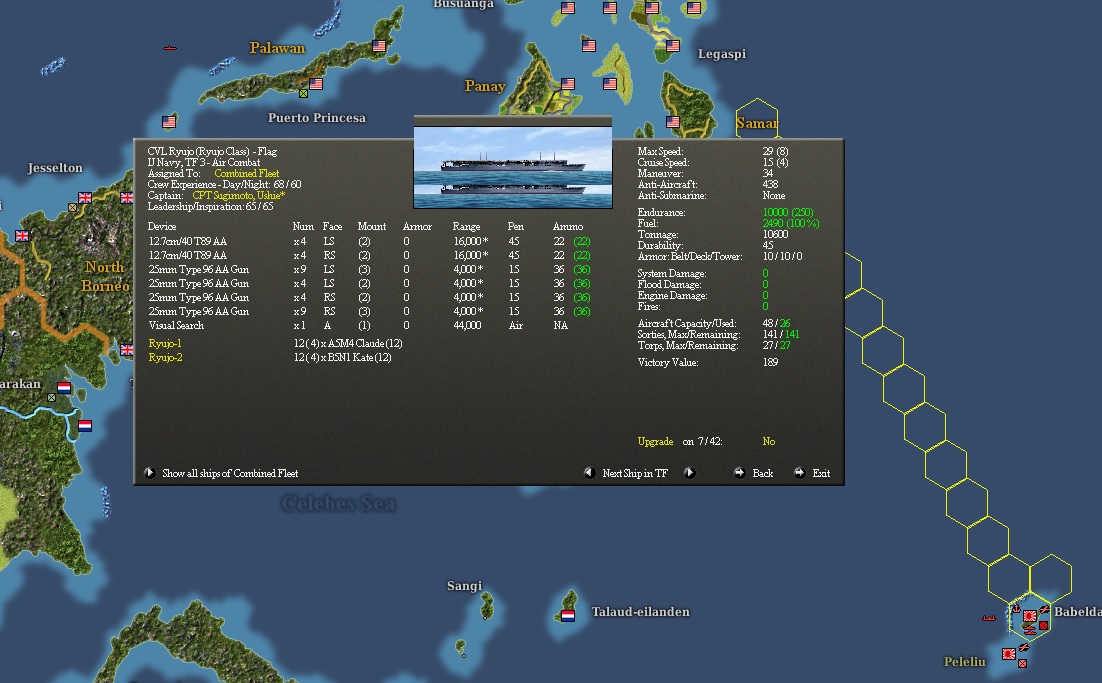The width and height of the screenshot is (1102, 683).
Task: Click the Fuel value 2490 (100%)
Action: pyautogui.click(x=791, y=223)
